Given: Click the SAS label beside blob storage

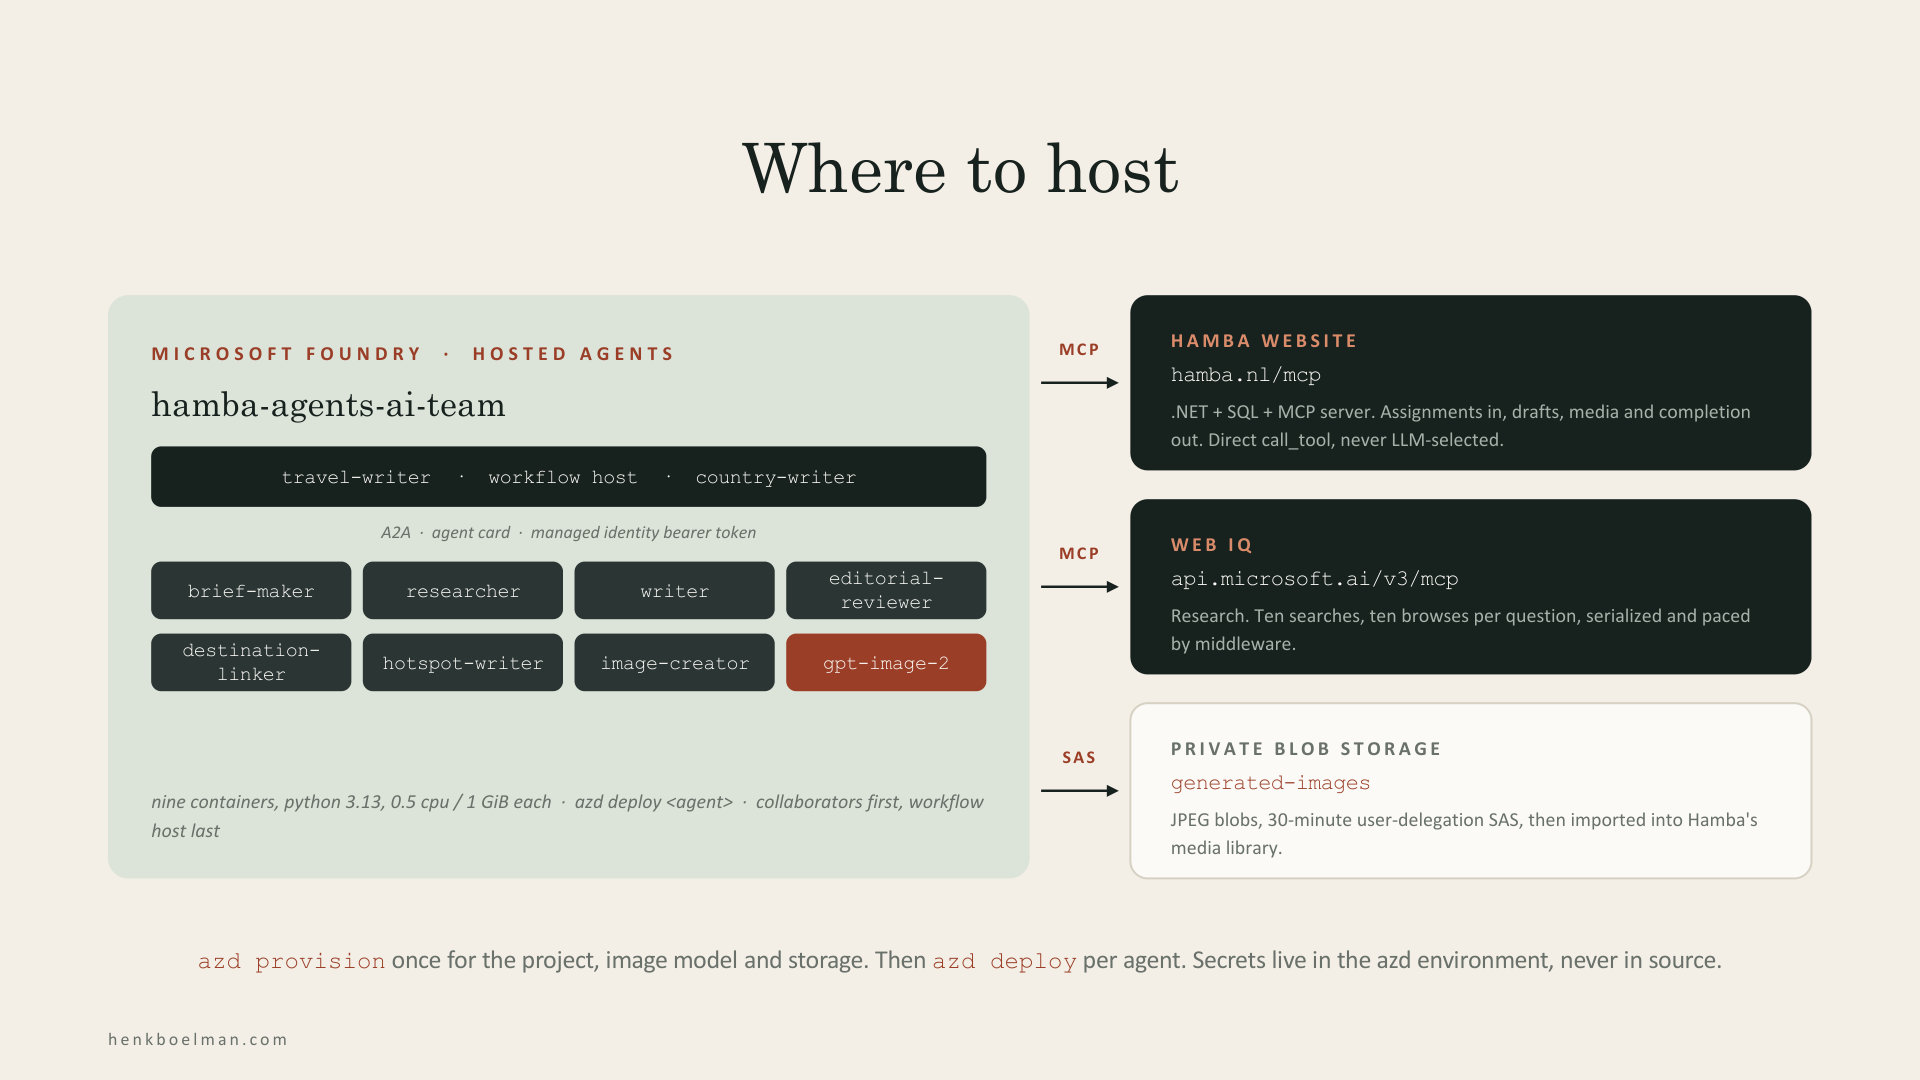Looking at the screenshot, I should tap(1079, 758).
